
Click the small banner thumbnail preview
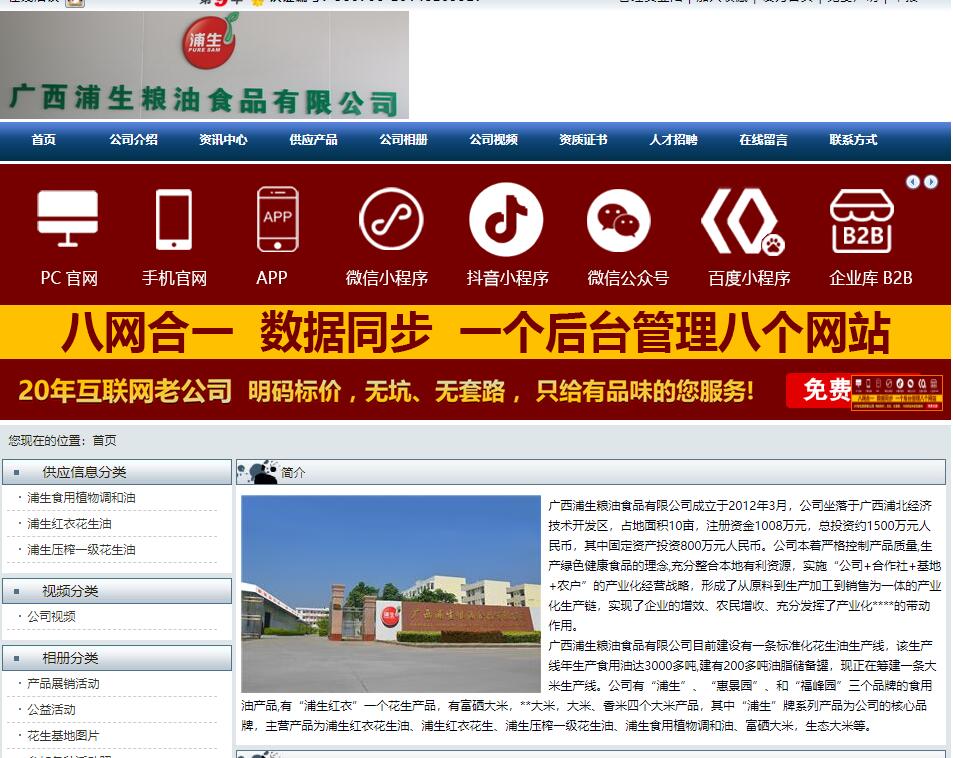(x=897, y=393)
